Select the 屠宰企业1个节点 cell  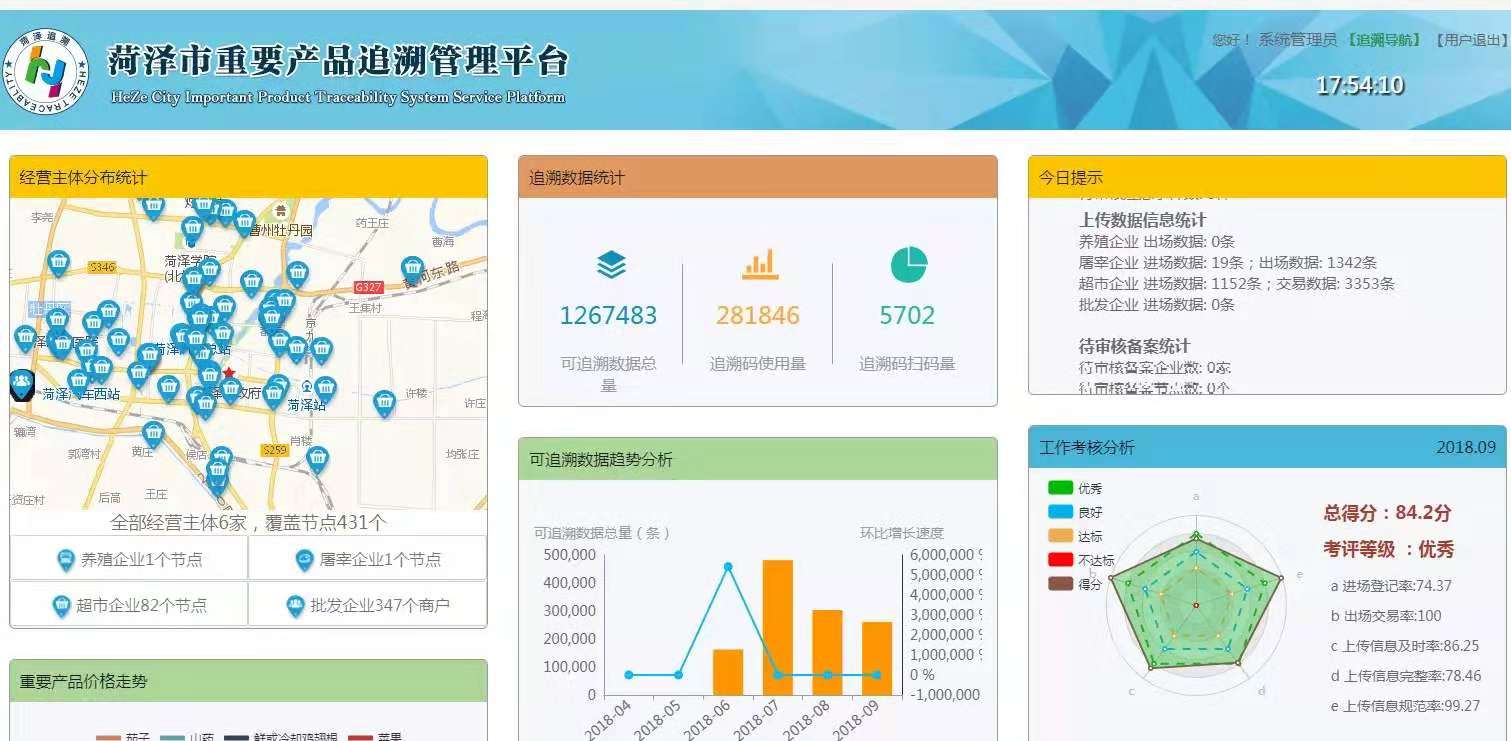pos(367,559)
